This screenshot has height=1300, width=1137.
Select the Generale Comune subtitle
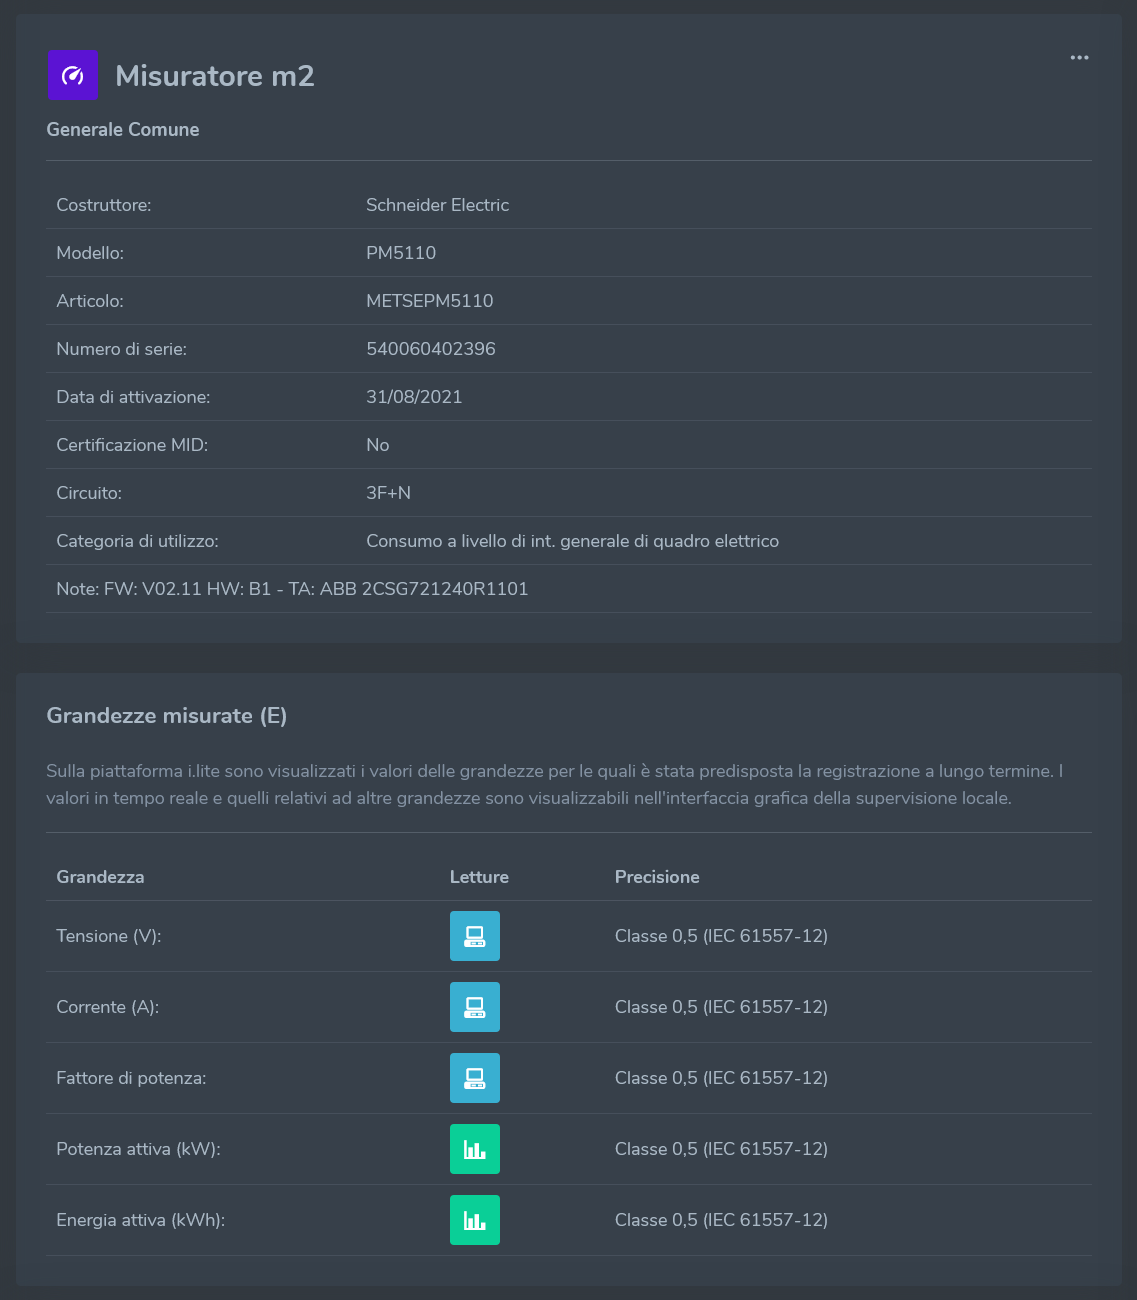pyautogui.click(x=123, y=130)
